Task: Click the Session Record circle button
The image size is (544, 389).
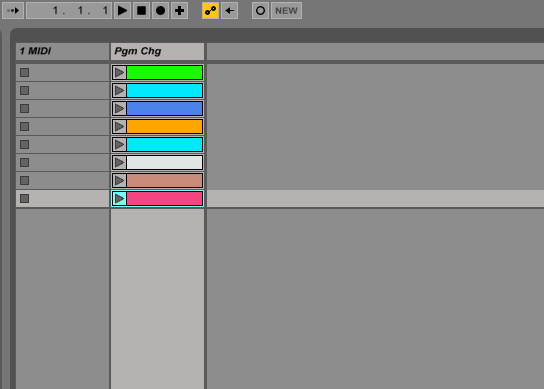Action: tap(260, 11)
